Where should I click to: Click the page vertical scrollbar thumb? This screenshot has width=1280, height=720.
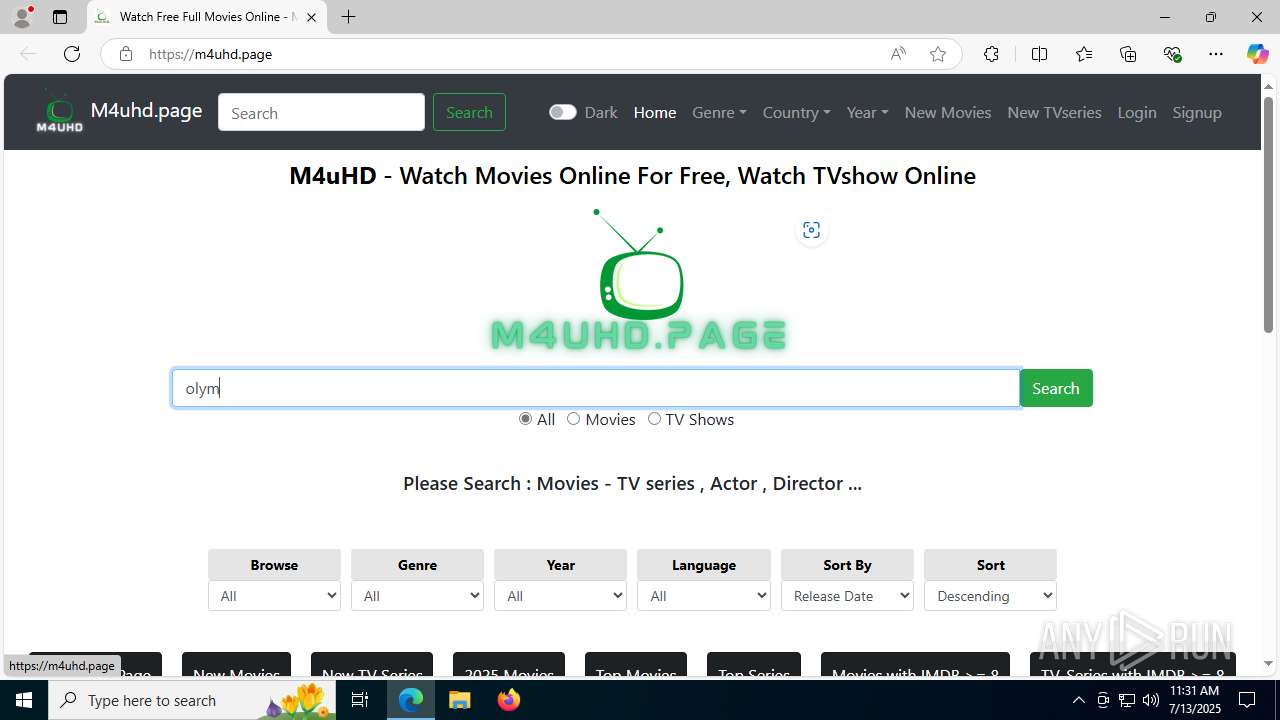[x=1269, y=215]
